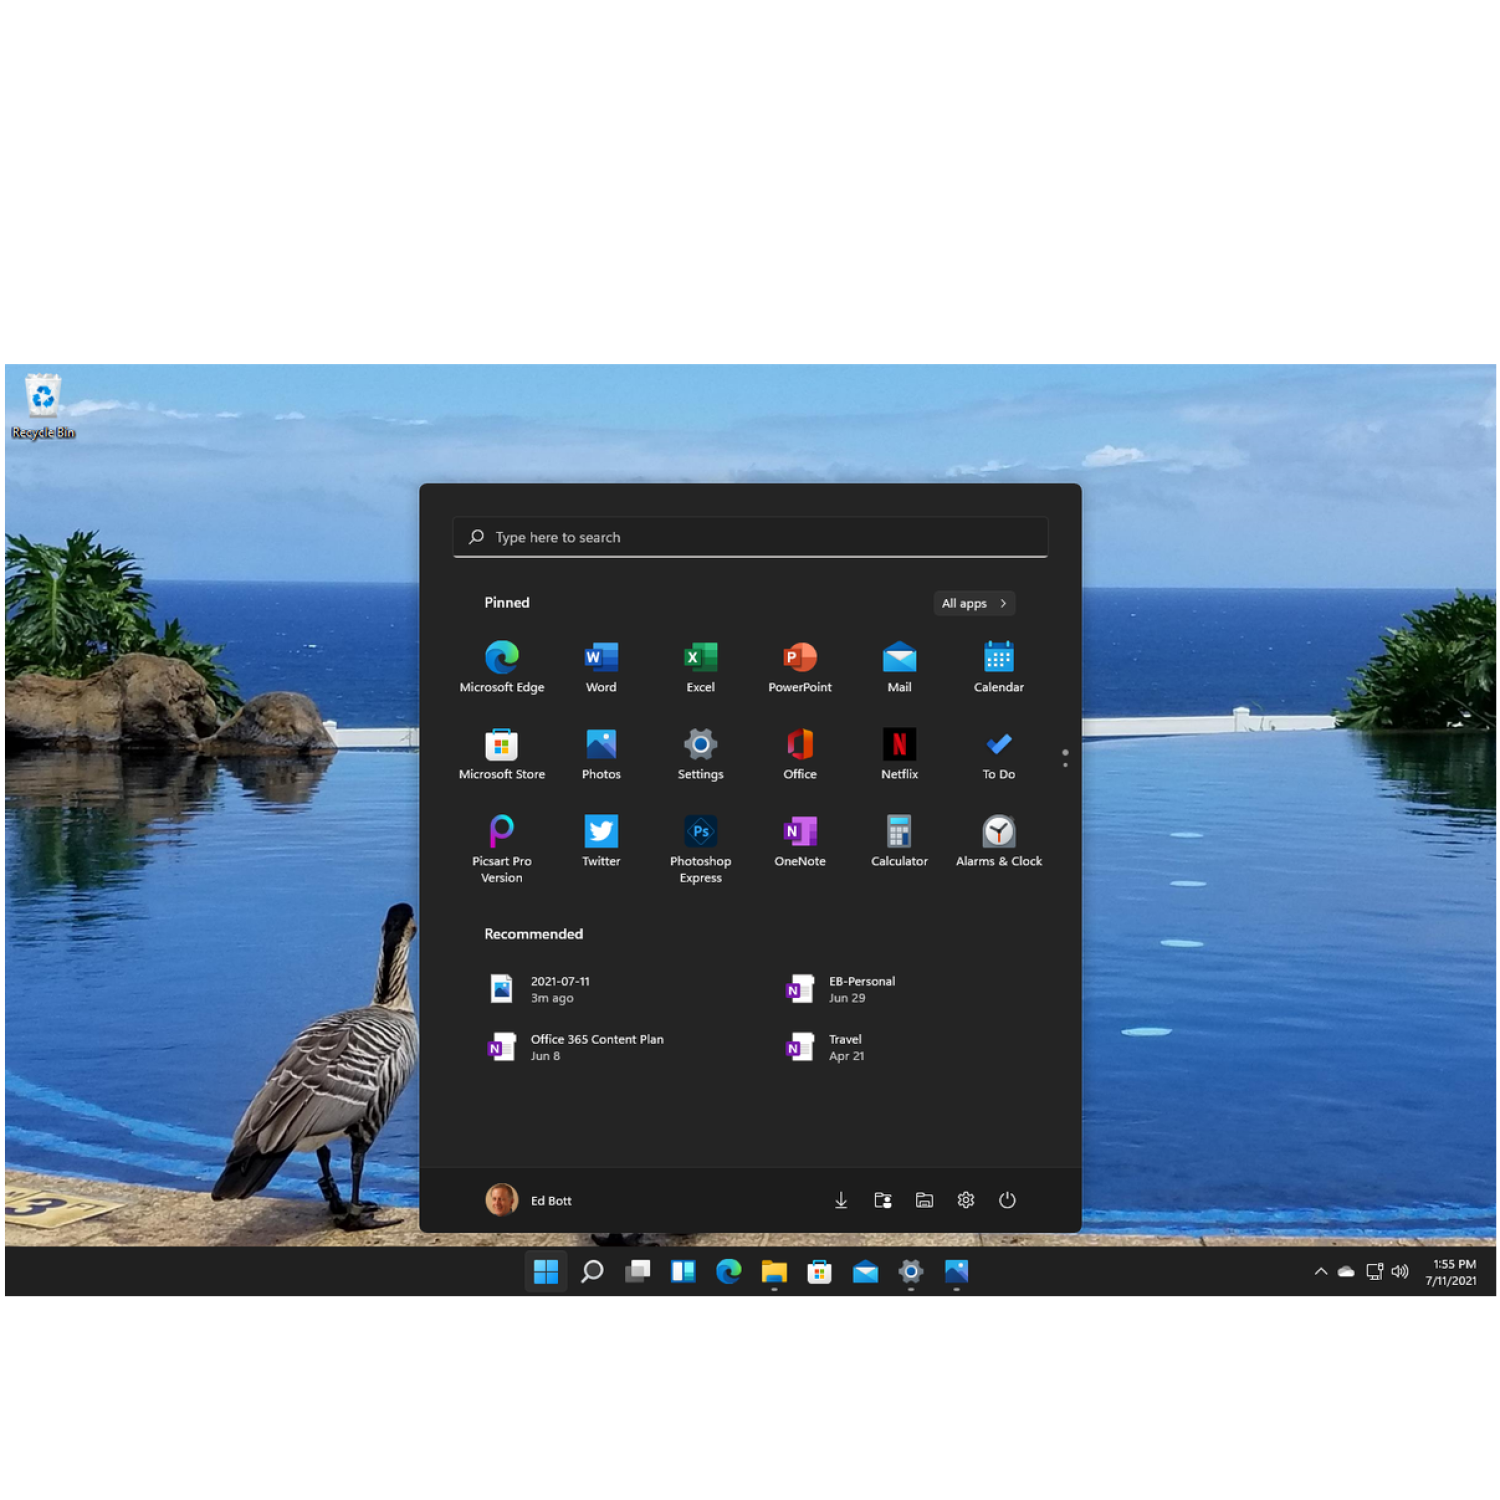Show hidden icons in system tray
The width and height of the screenshot is (1500, 1500).
1320,1272
